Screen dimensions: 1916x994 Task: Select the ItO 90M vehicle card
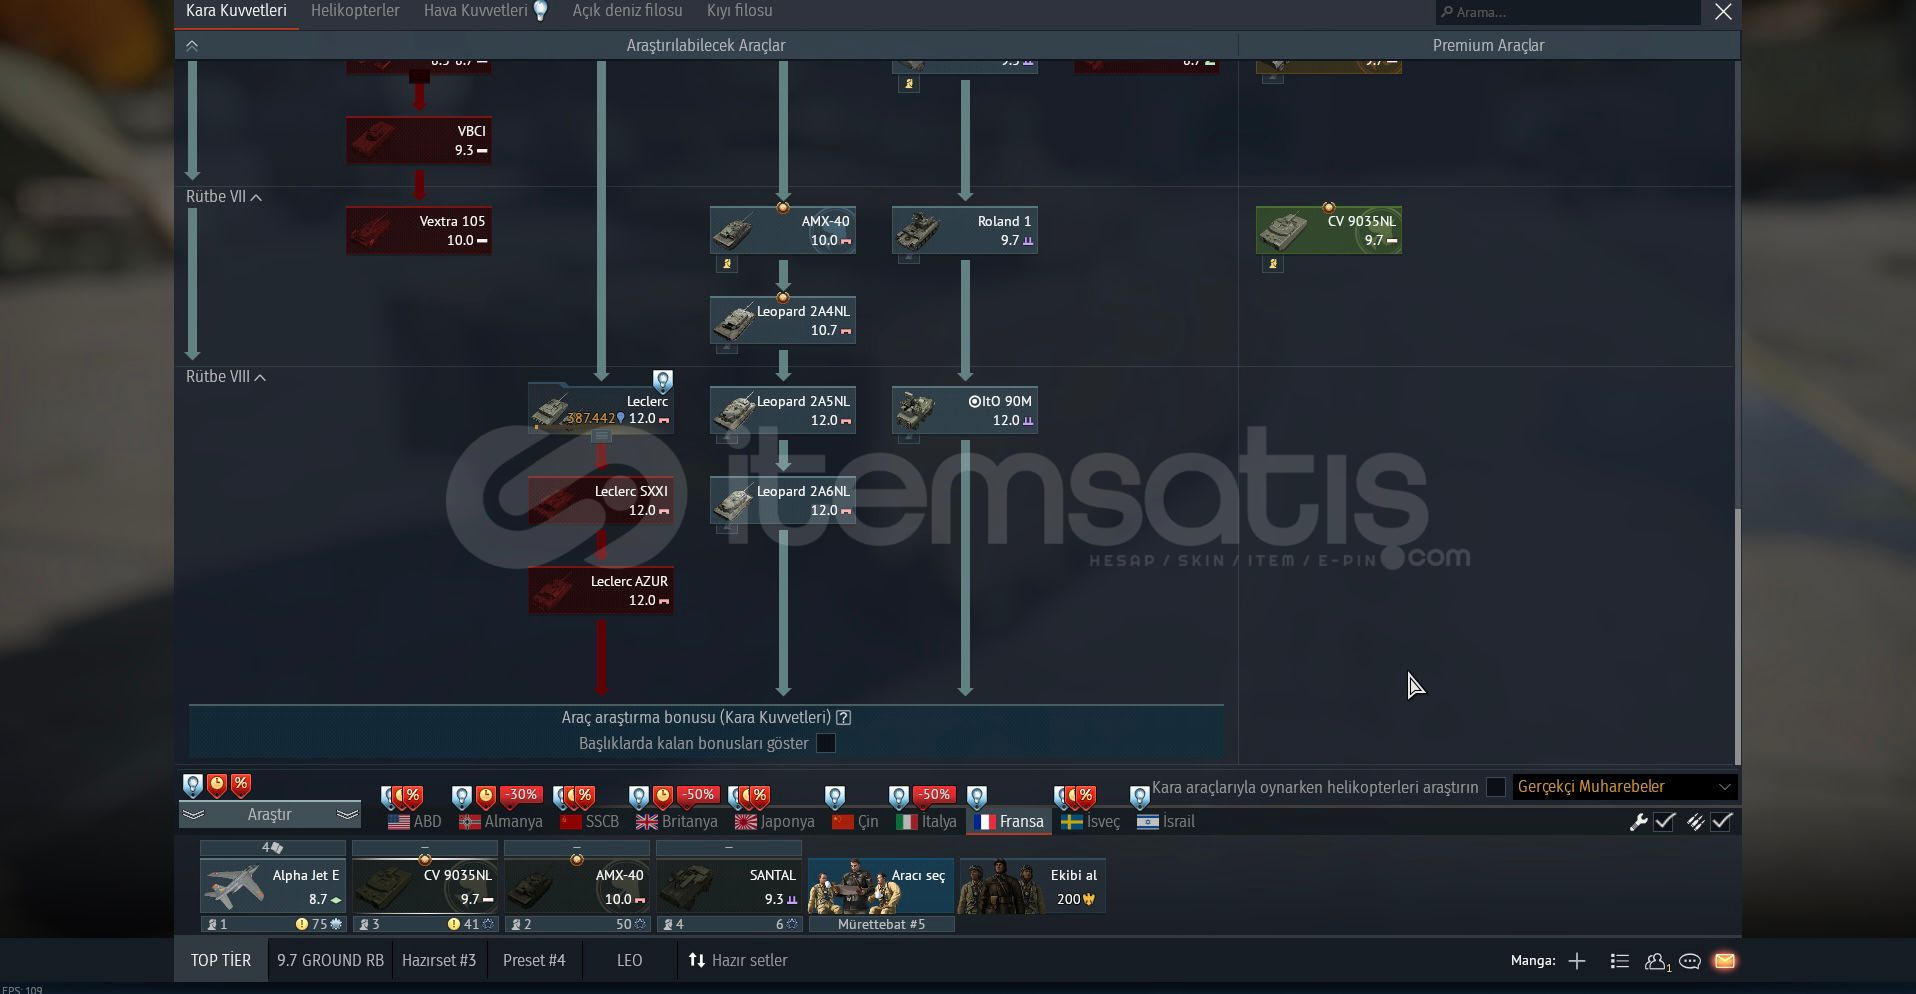(965, 411)
